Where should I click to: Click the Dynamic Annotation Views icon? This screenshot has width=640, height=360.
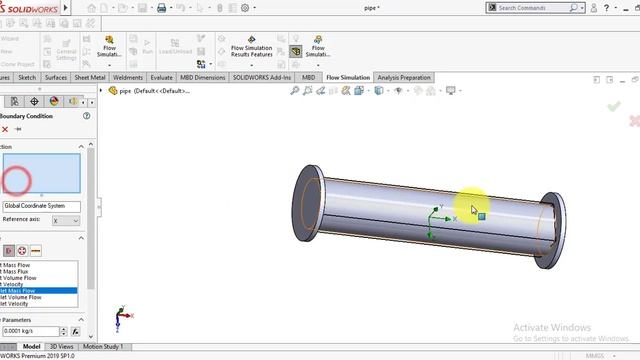346,91
